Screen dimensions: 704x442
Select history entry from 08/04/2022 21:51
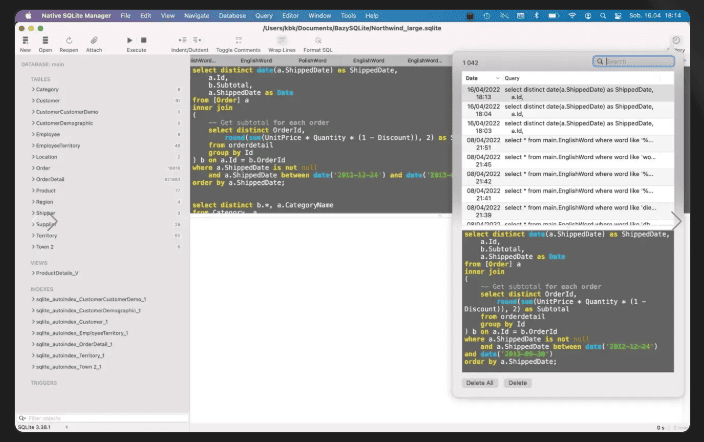coord(568,144)
